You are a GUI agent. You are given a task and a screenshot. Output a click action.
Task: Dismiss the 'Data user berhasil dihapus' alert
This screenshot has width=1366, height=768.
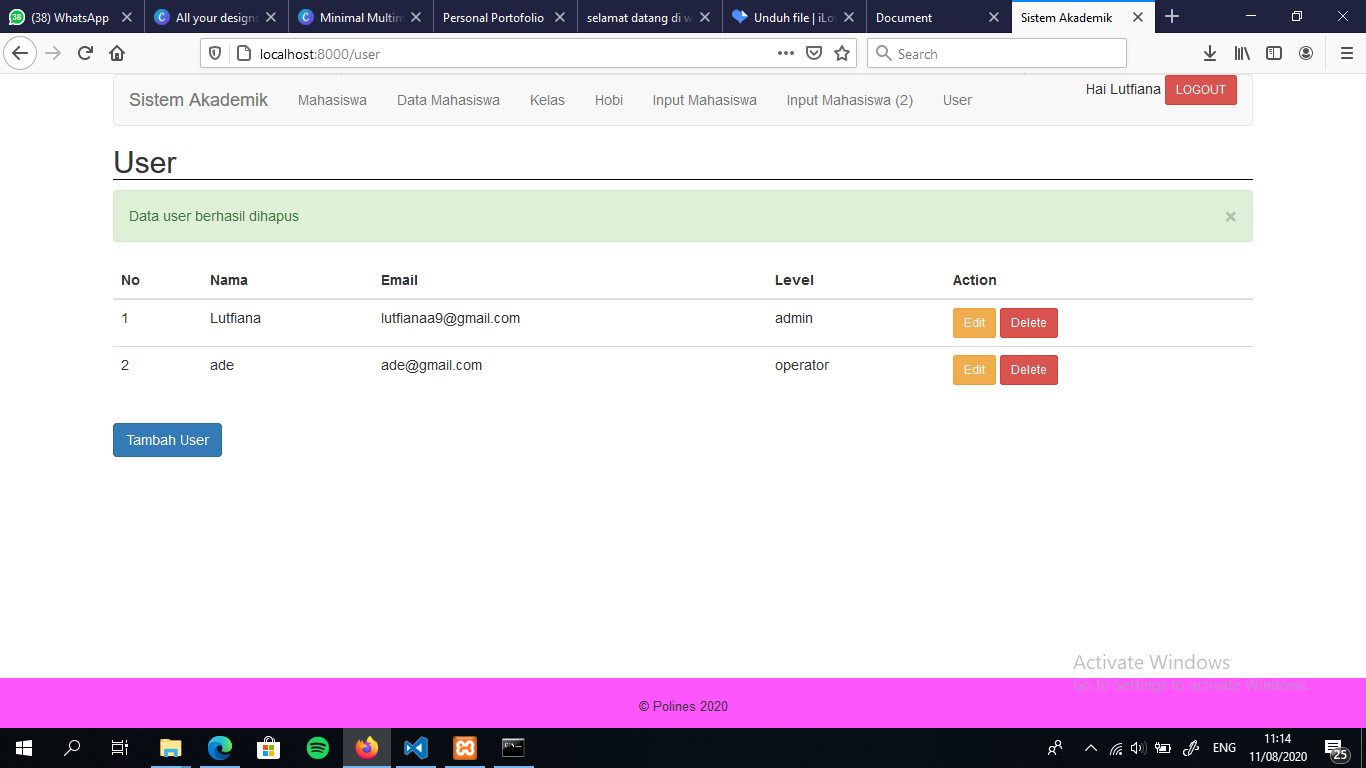click(x=1230, y=216)
